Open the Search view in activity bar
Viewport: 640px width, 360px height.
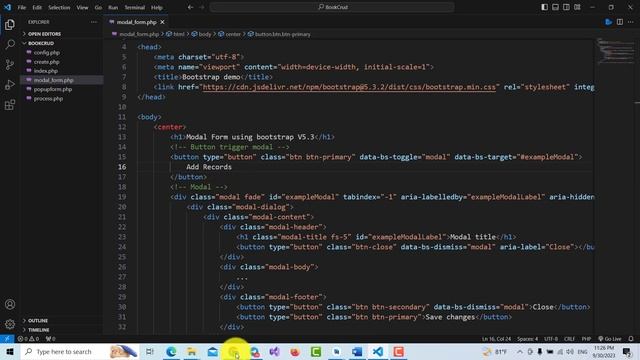(x=10, y=44)
